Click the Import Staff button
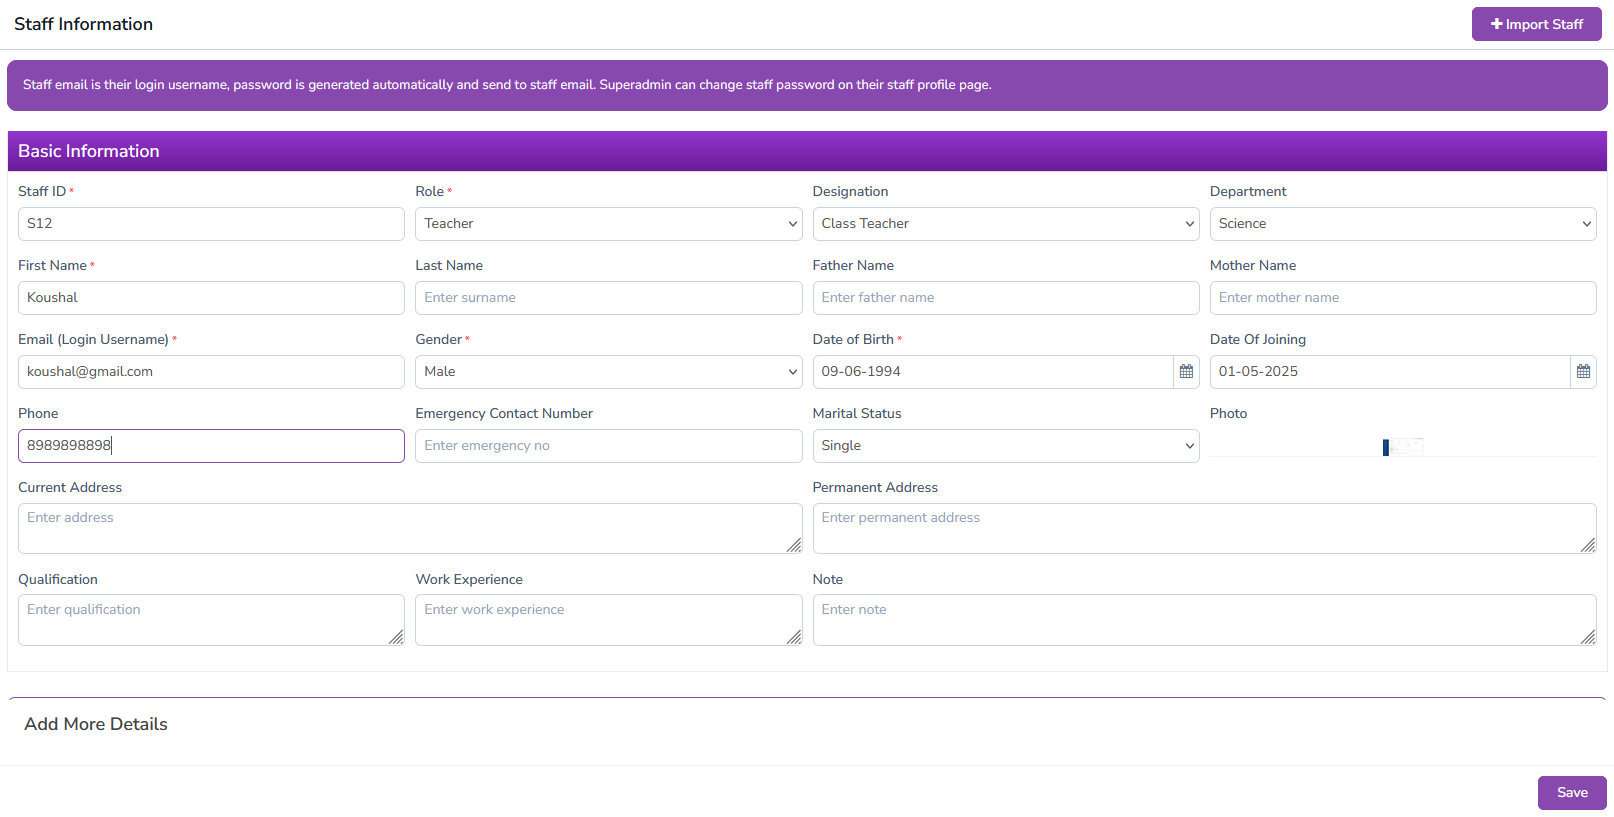 click(x=1536, y=24)
